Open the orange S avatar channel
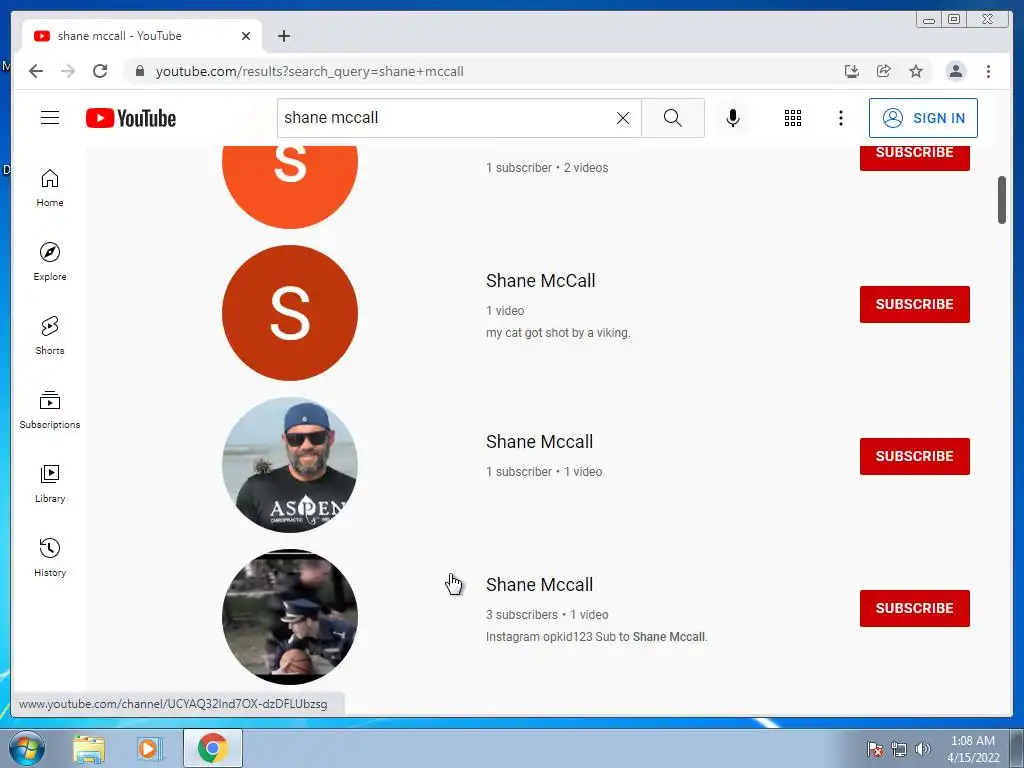 [x=290, y=187]
